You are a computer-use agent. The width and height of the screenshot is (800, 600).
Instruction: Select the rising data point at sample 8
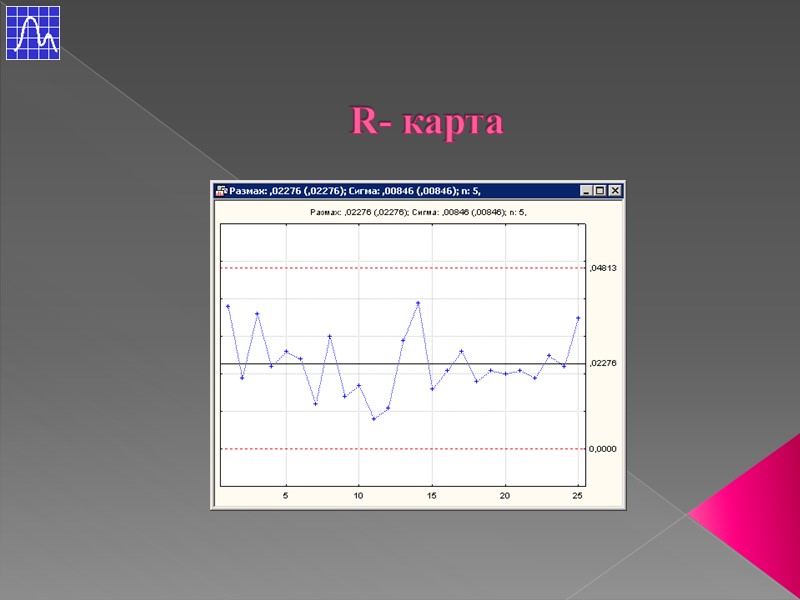329,336
